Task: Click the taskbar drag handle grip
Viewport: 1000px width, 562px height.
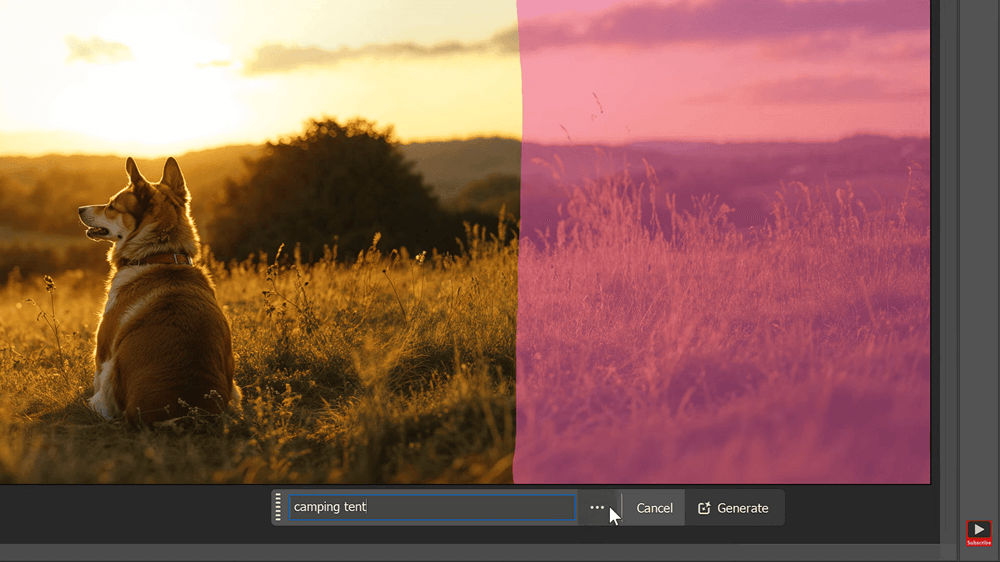Action: pos(278,507)
